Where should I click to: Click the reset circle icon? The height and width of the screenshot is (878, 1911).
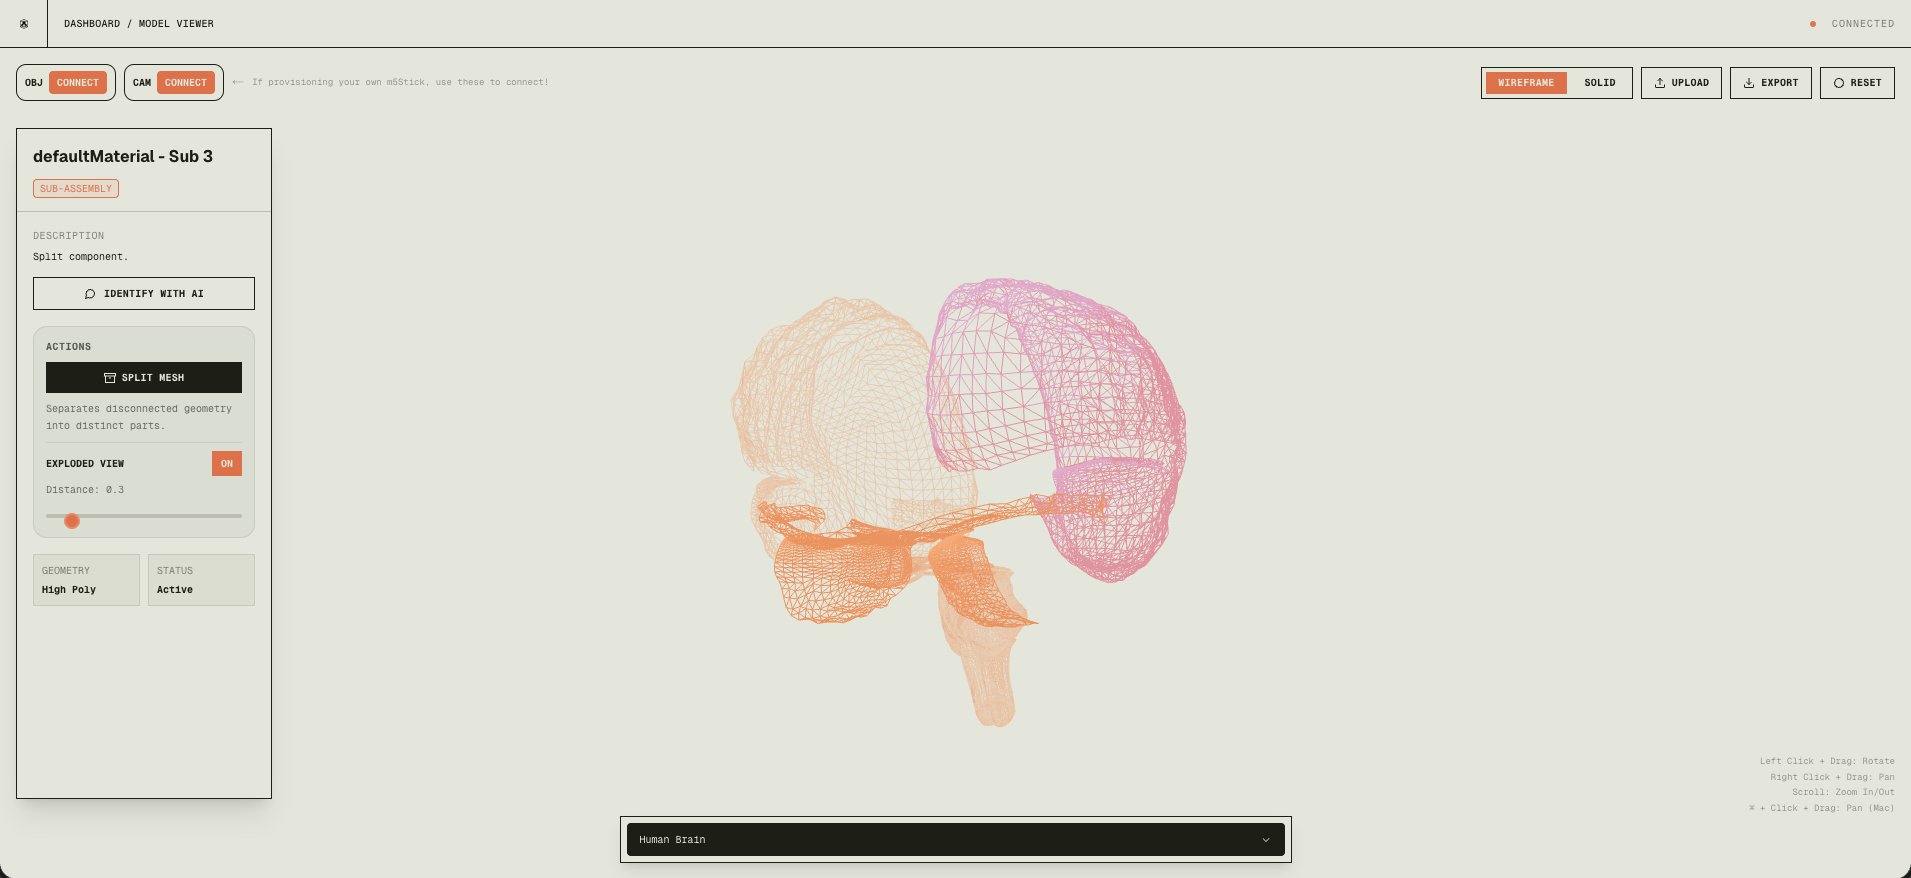coord(1839,83)
